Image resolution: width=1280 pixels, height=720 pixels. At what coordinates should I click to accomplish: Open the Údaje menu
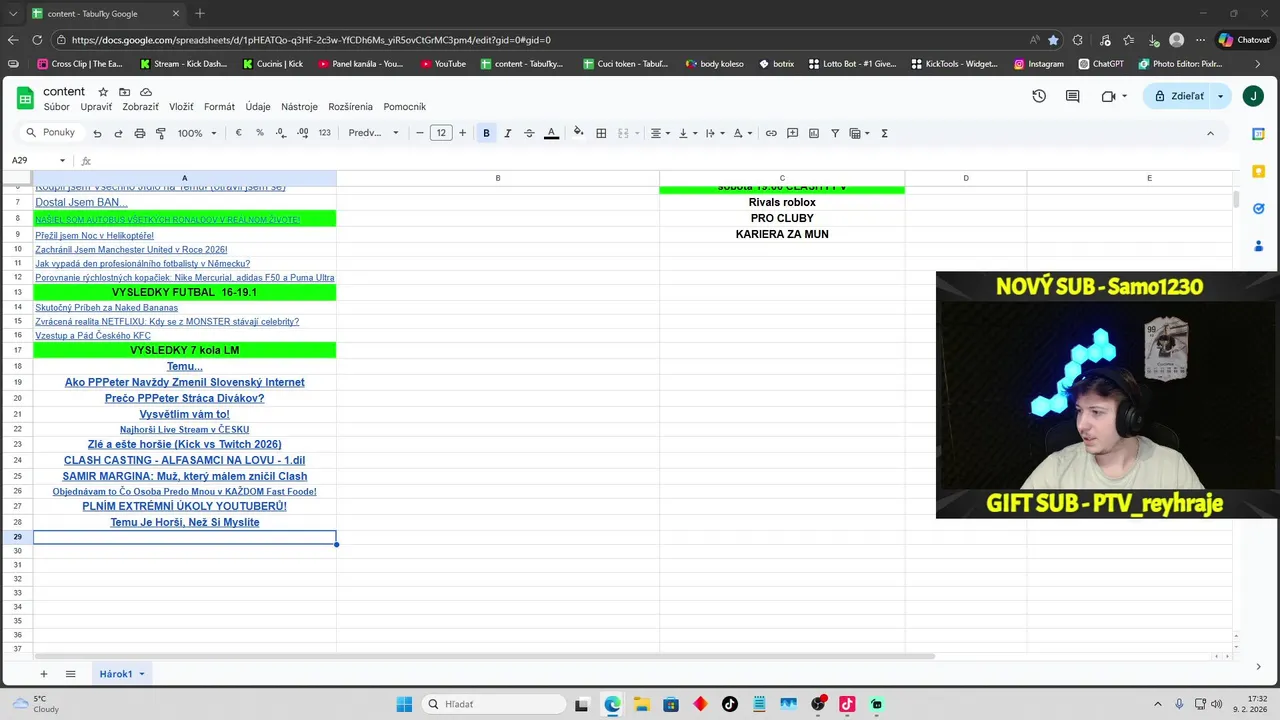click(x=258, y=107)
